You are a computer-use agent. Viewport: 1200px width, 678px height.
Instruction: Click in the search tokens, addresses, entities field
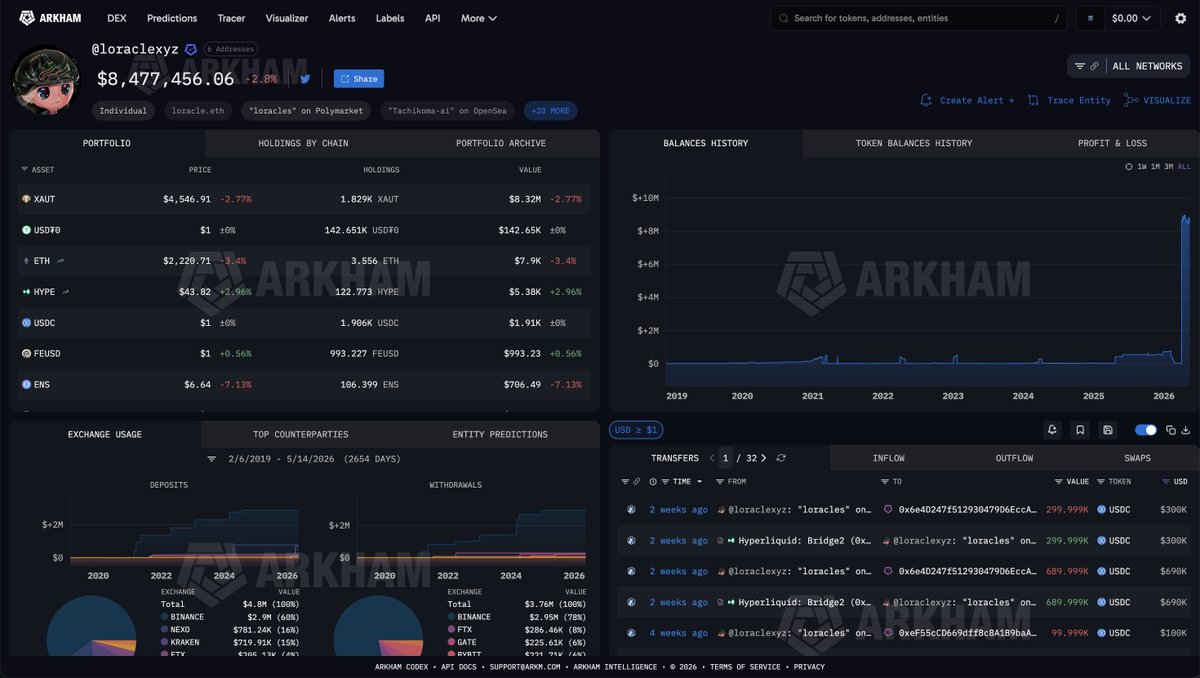[x=920, y=18]
